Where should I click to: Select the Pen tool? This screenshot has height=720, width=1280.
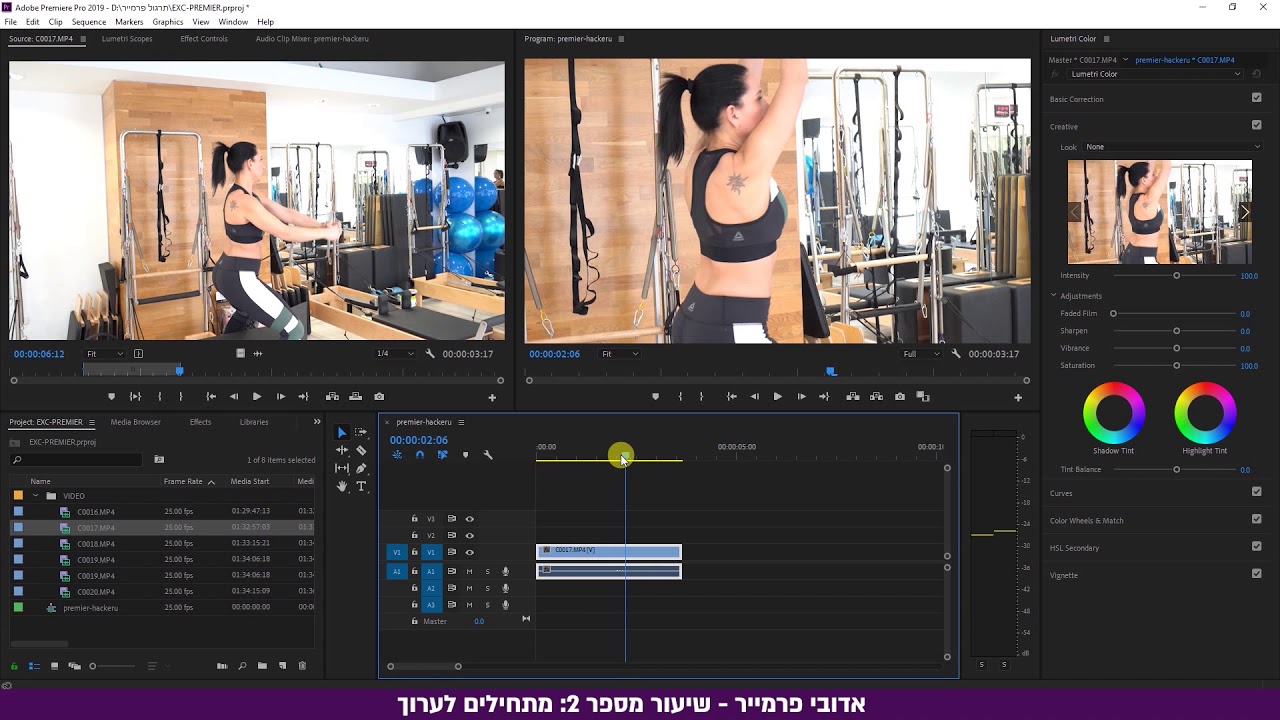pyautogui.click(x=361, y=468)
